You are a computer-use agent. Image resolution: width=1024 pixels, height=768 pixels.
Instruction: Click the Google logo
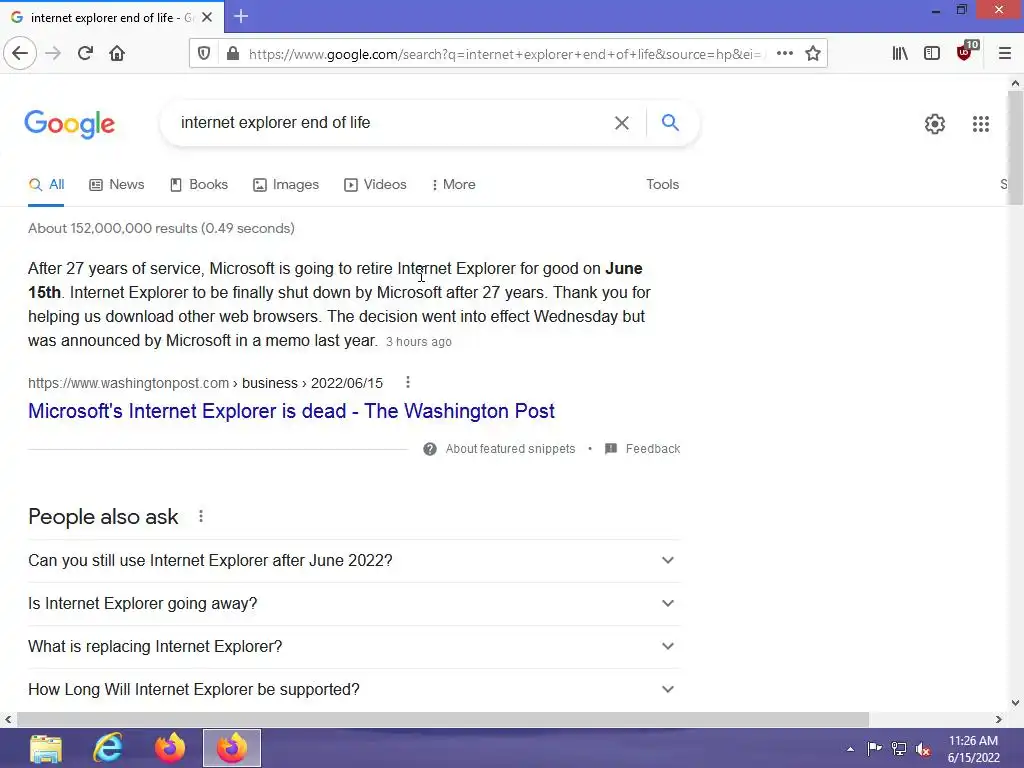(x=70, y=124)
